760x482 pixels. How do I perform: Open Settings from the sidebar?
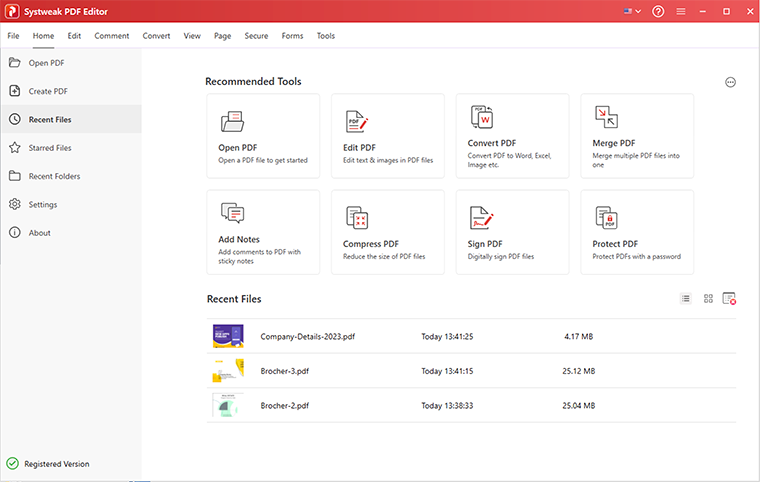tap(43, 204)
